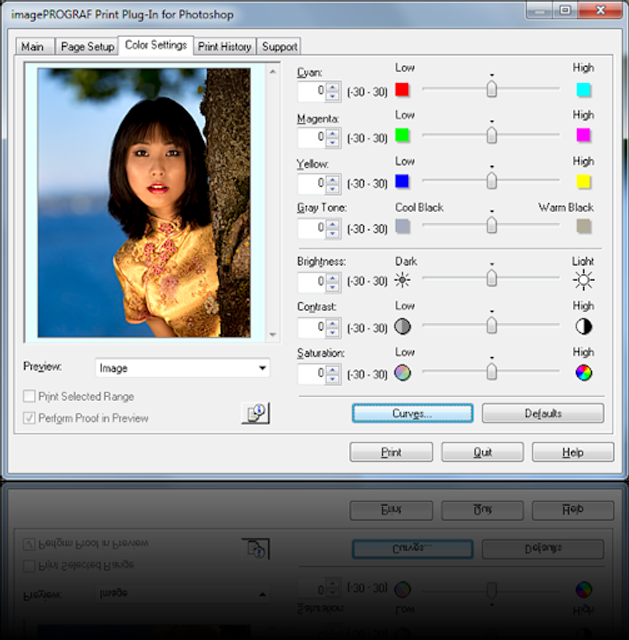Decrease Contrast value with down arrow
The height and width of the screenshot is (640, 629).
(333, 333)
